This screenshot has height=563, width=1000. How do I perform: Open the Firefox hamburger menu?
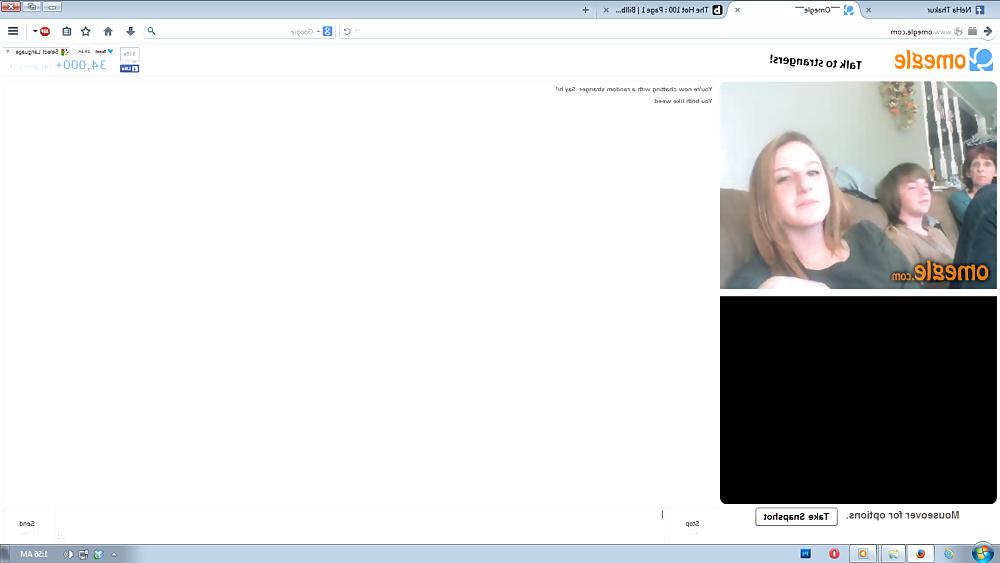coord(13,31)
